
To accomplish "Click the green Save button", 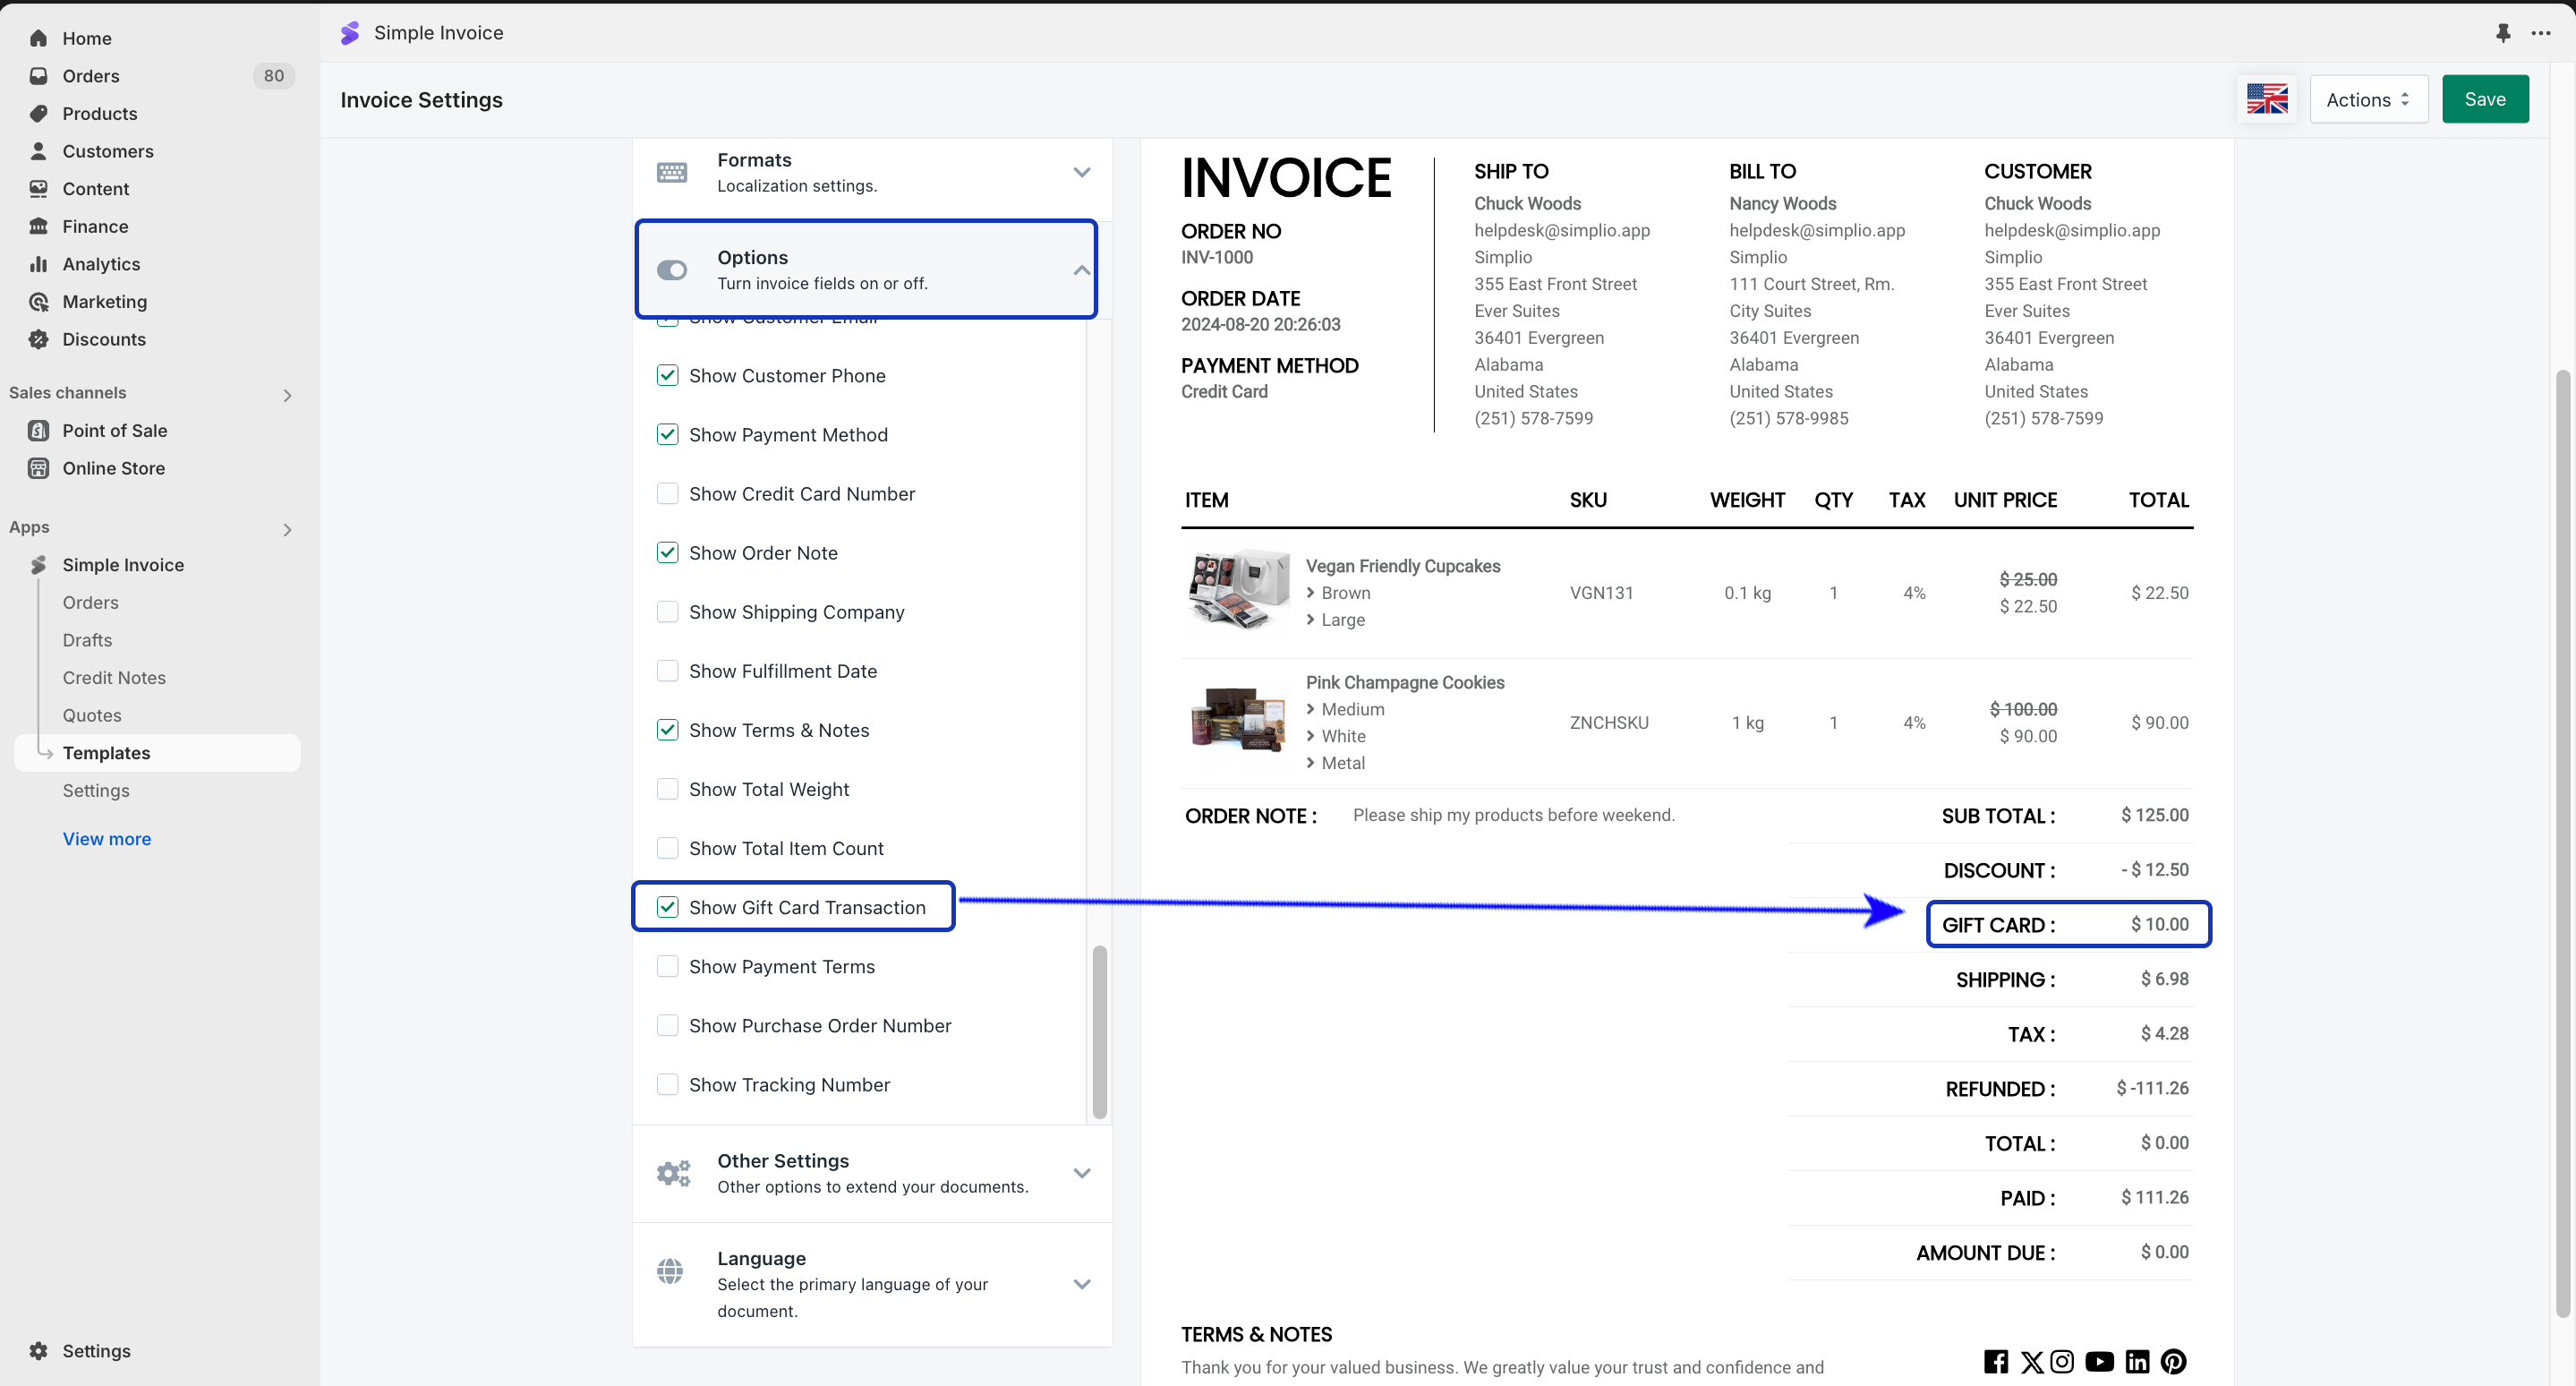I will (2484, 99).
